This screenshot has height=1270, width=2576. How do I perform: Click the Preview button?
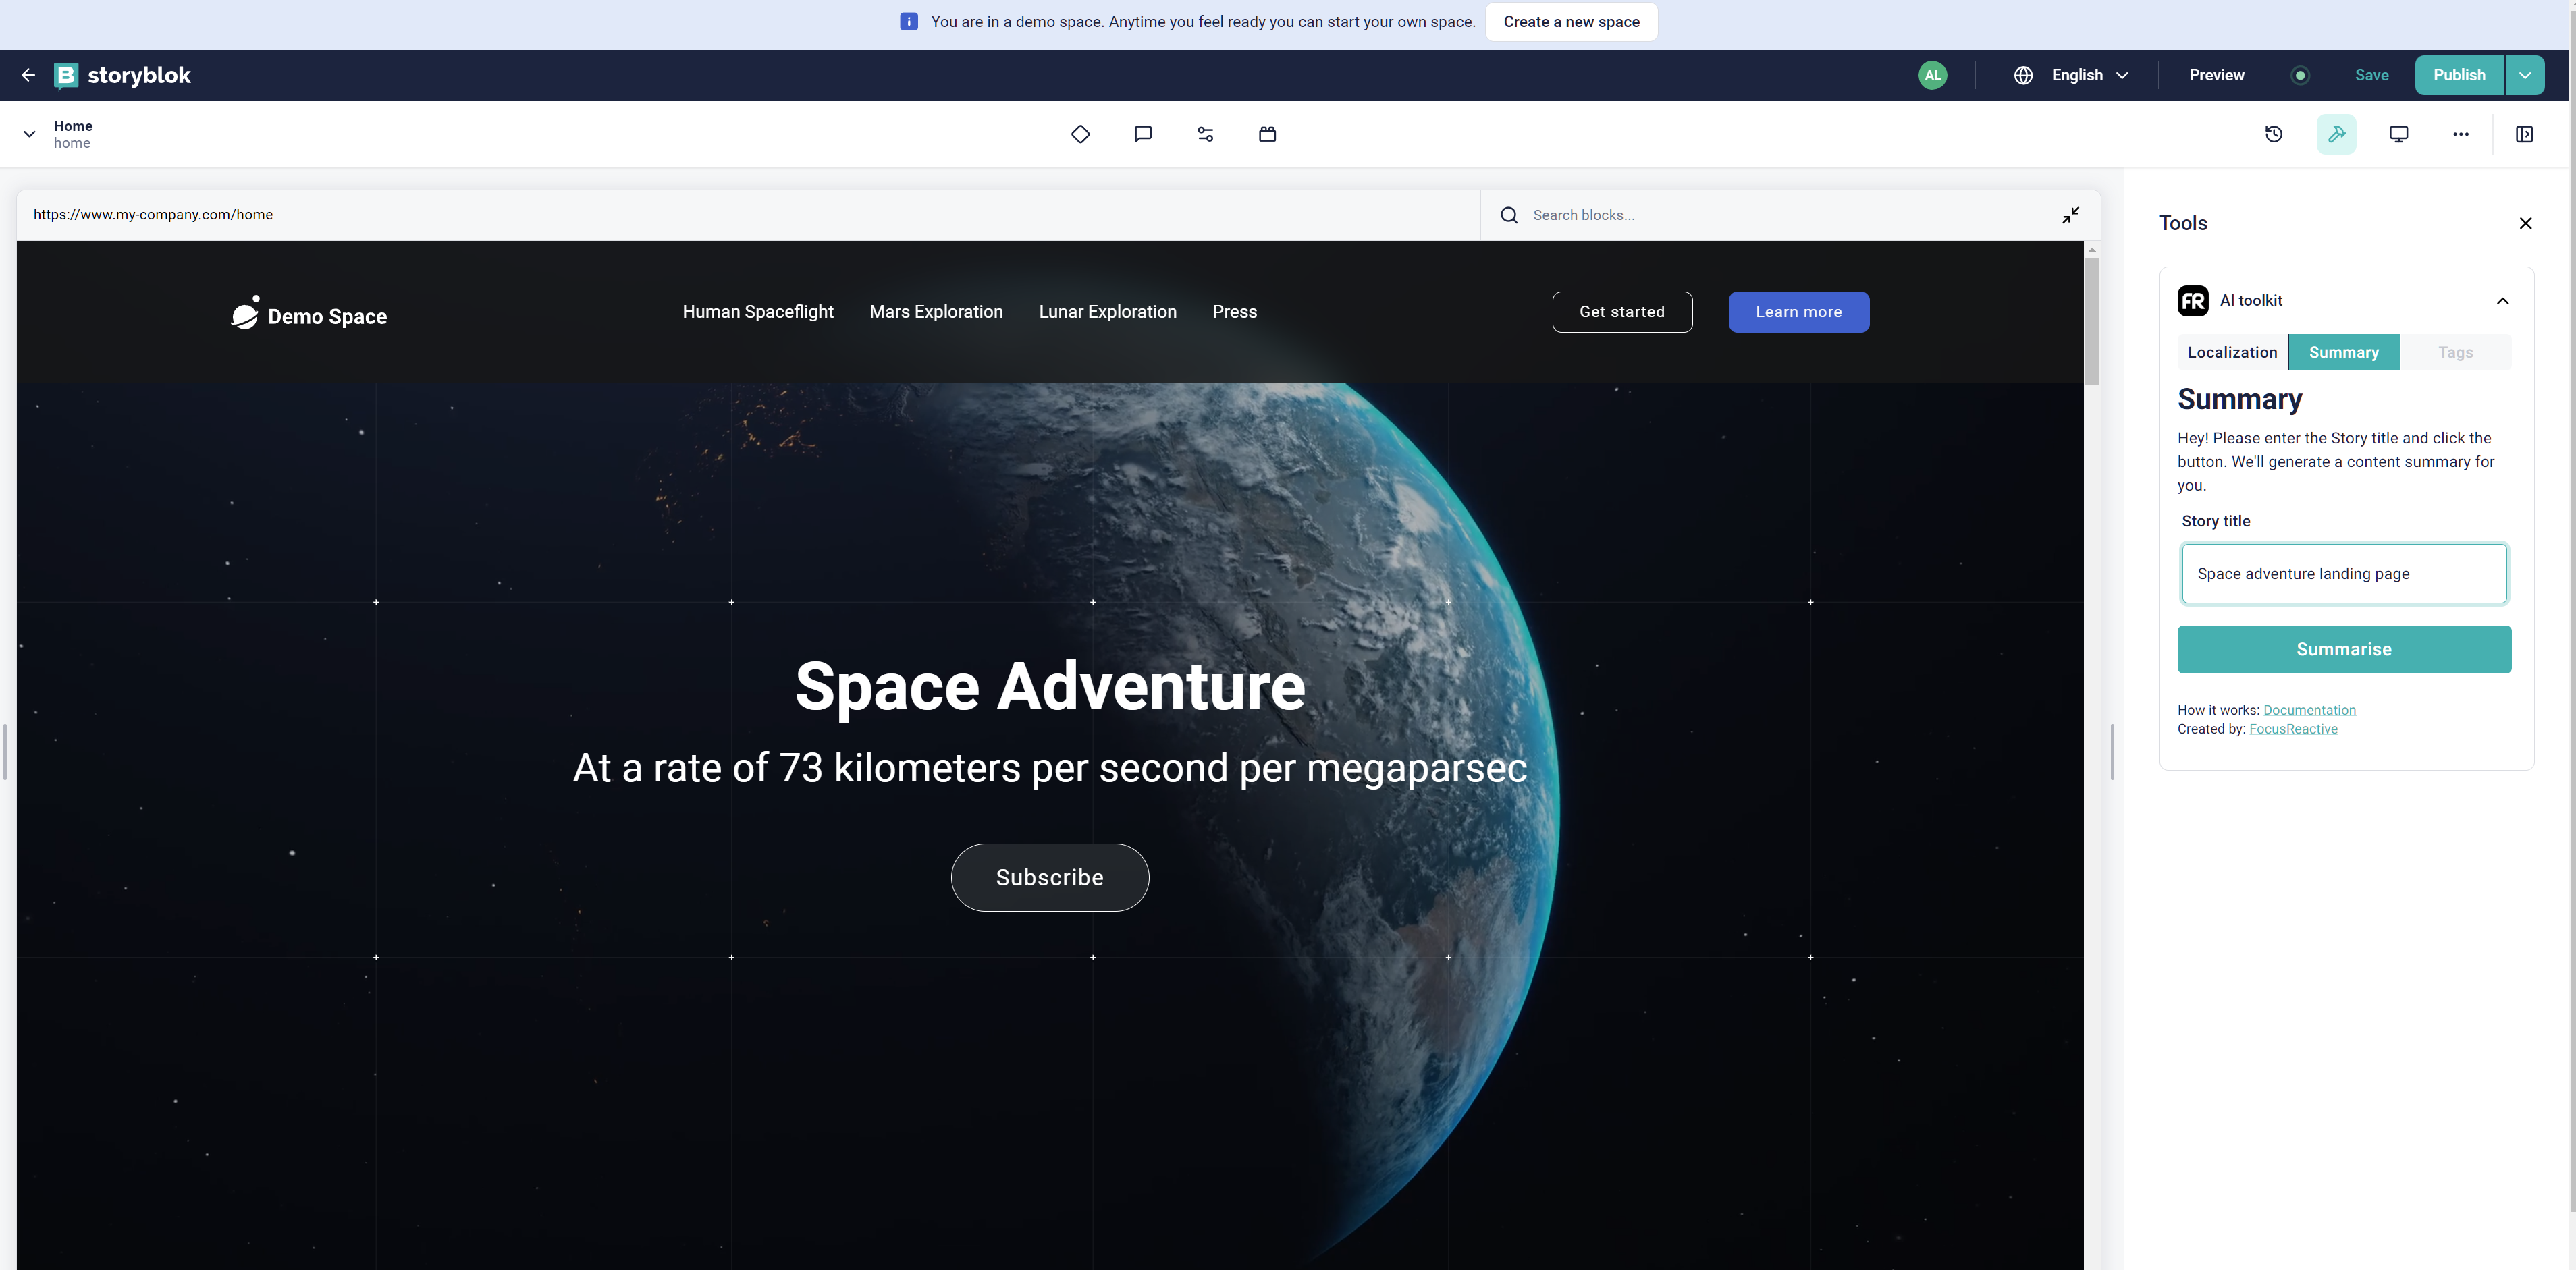(x=2216, y=75)
